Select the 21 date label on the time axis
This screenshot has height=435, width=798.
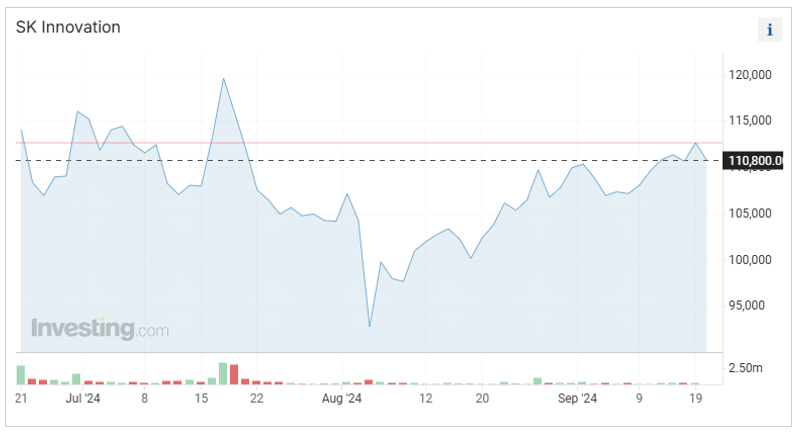(21, 398)
